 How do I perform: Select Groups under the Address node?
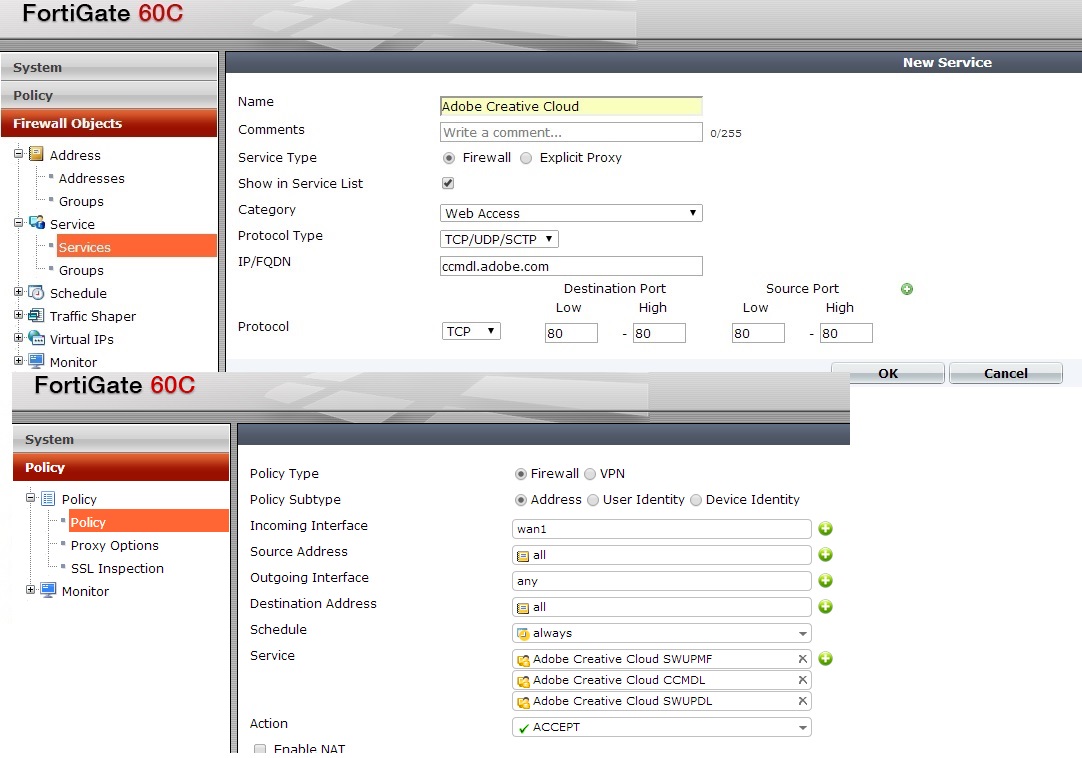(x=81, y=202)
